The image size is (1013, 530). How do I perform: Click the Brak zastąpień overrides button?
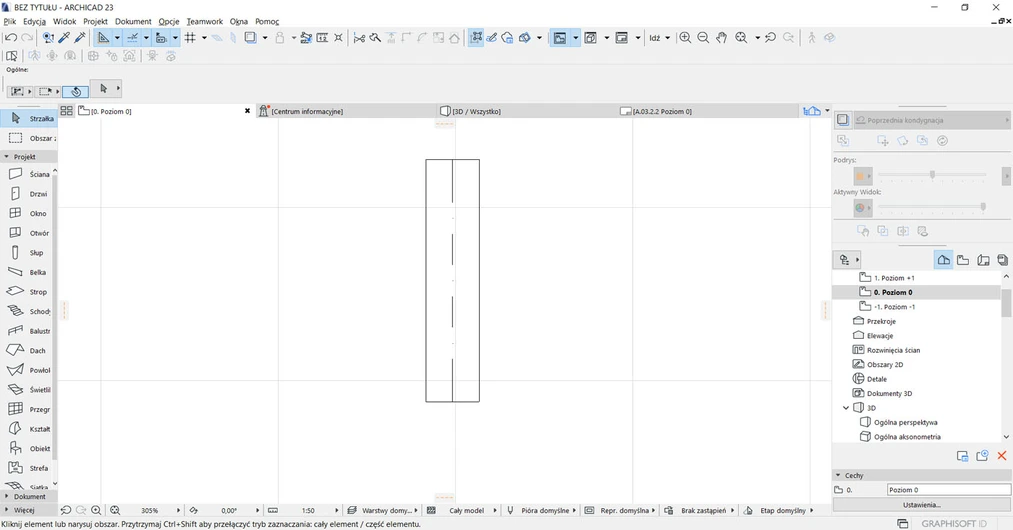(698, 510)
